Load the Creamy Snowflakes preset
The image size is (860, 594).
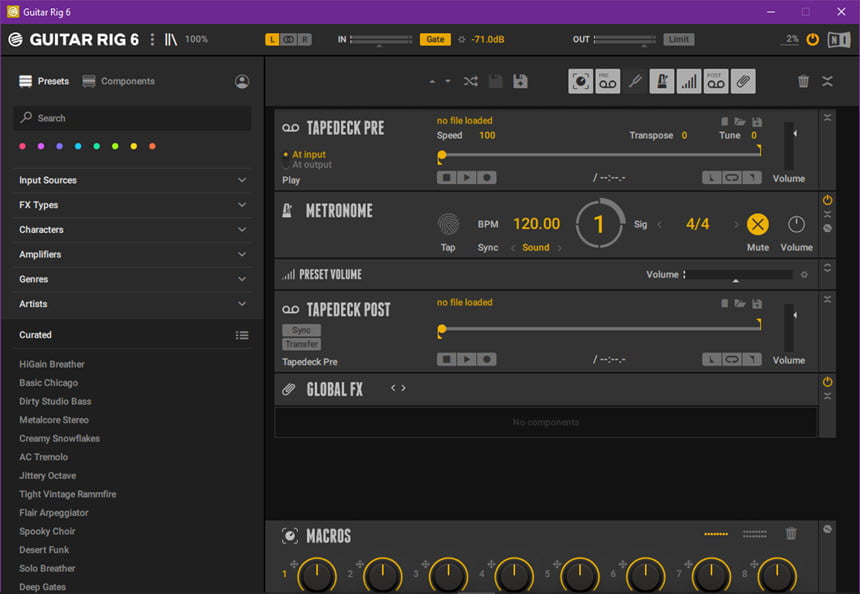[59, 438]
